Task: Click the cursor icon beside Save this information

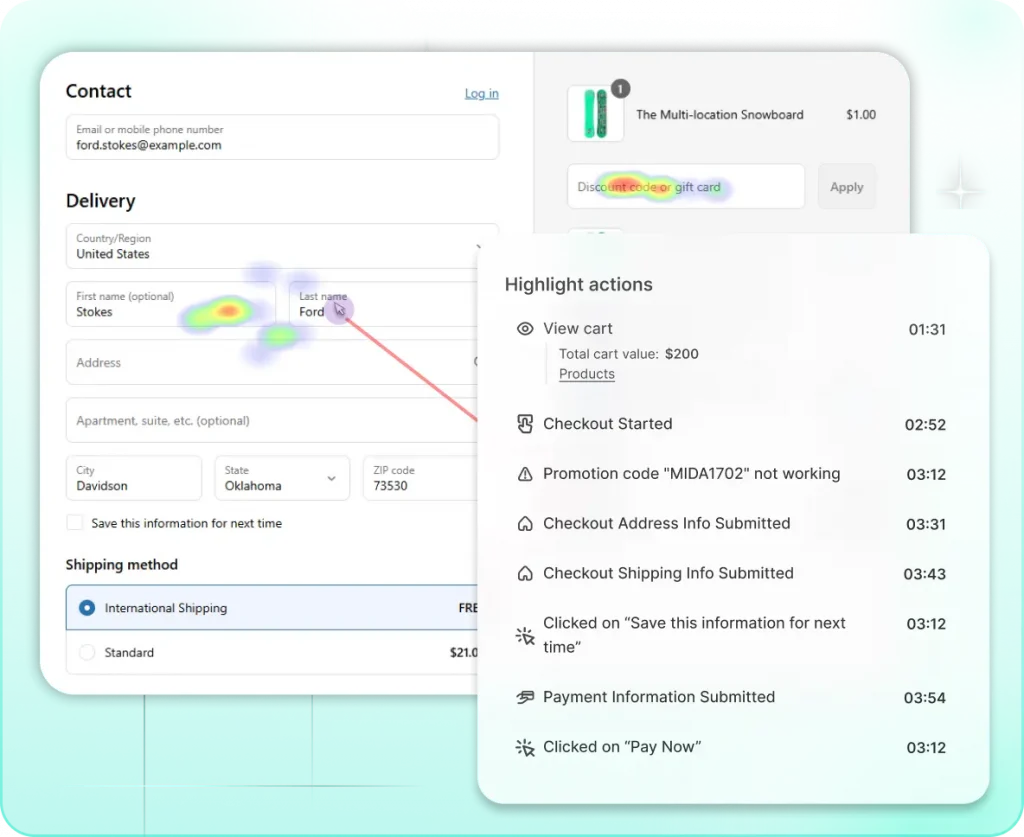Action: [x=525, y=635]
